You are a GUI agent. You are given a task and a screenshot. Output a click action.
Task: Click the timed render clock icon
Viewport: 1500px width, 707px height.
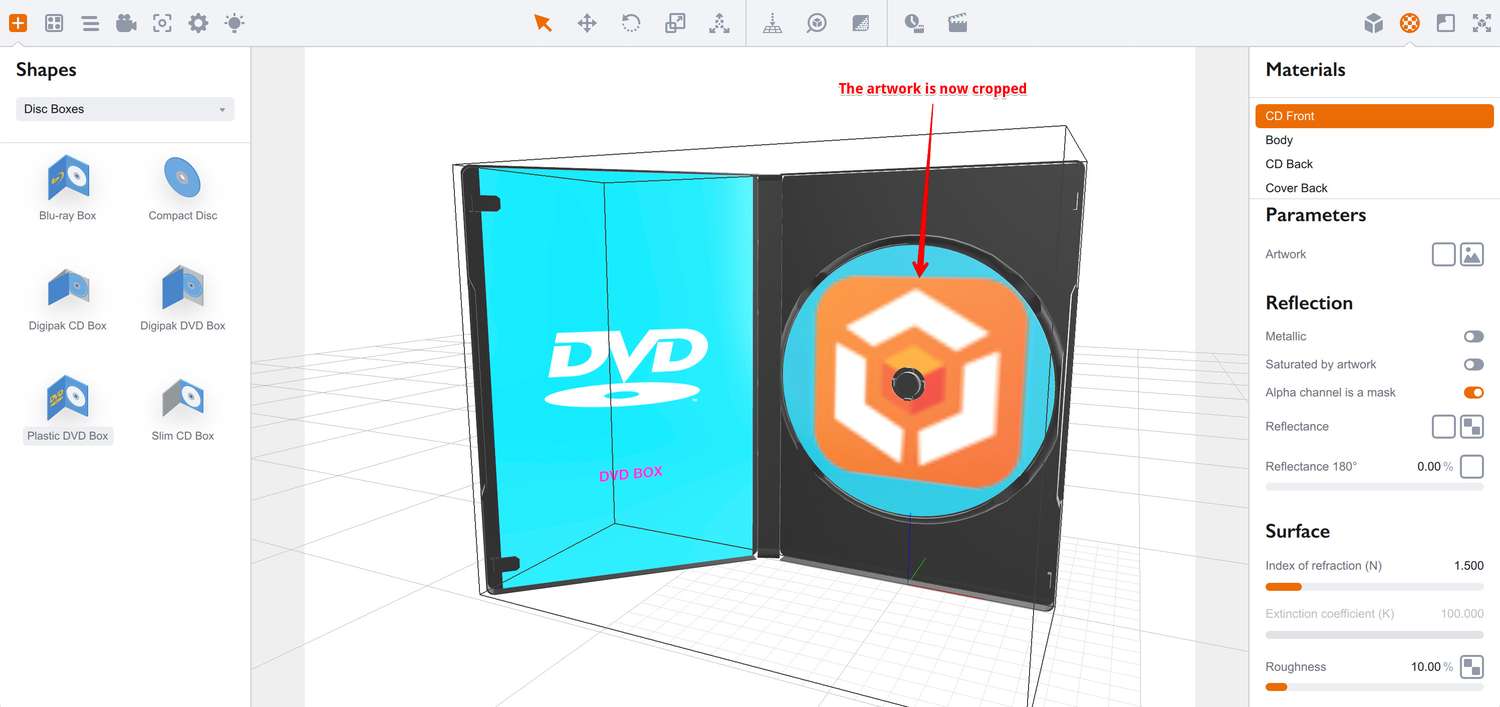(913, 22)
